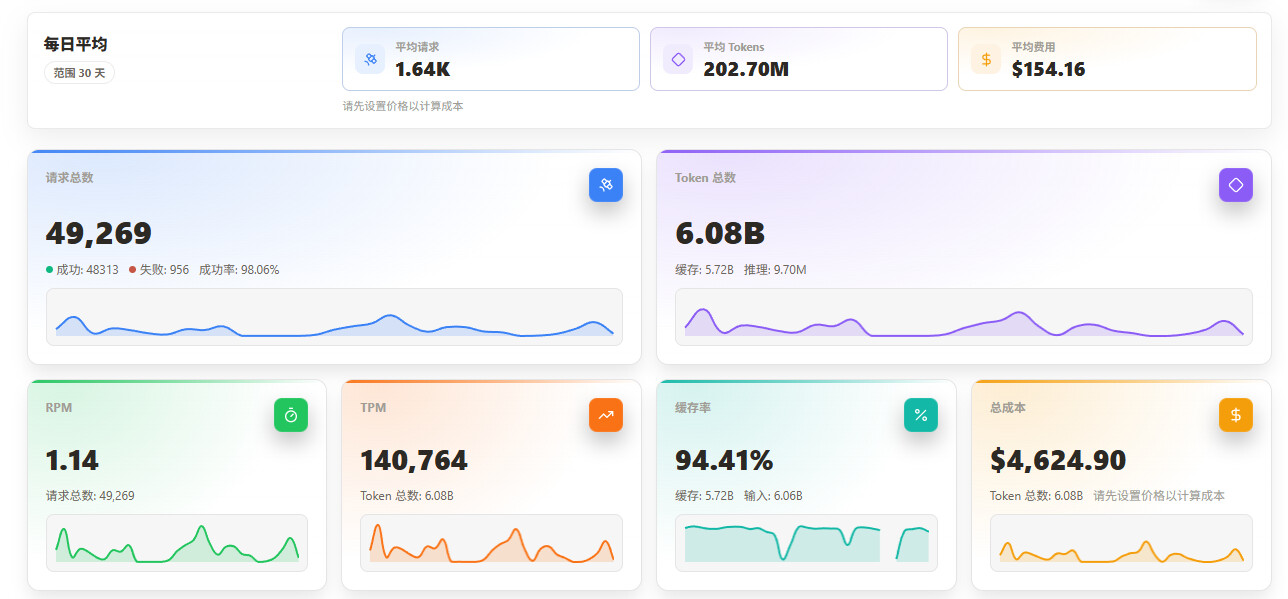The width and height of the screenshot is (1288, 599).
Task: Click the teal percent icon on 缓存率 card
Action: [921, 415]
